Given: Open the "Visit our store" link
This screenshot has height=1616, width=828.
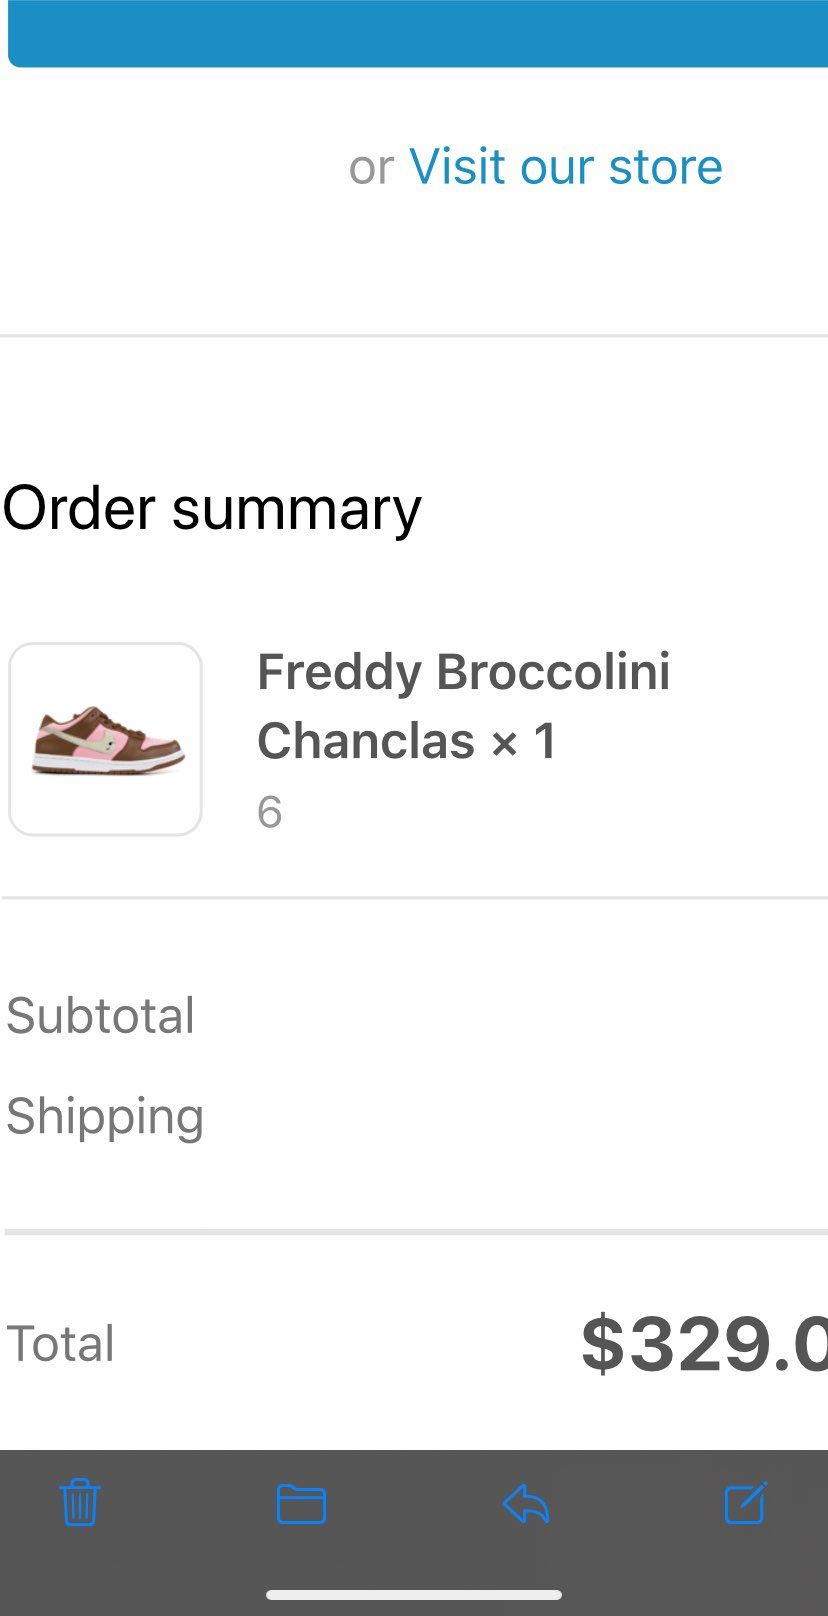Looking at the screenshot, I should (565, 166).
